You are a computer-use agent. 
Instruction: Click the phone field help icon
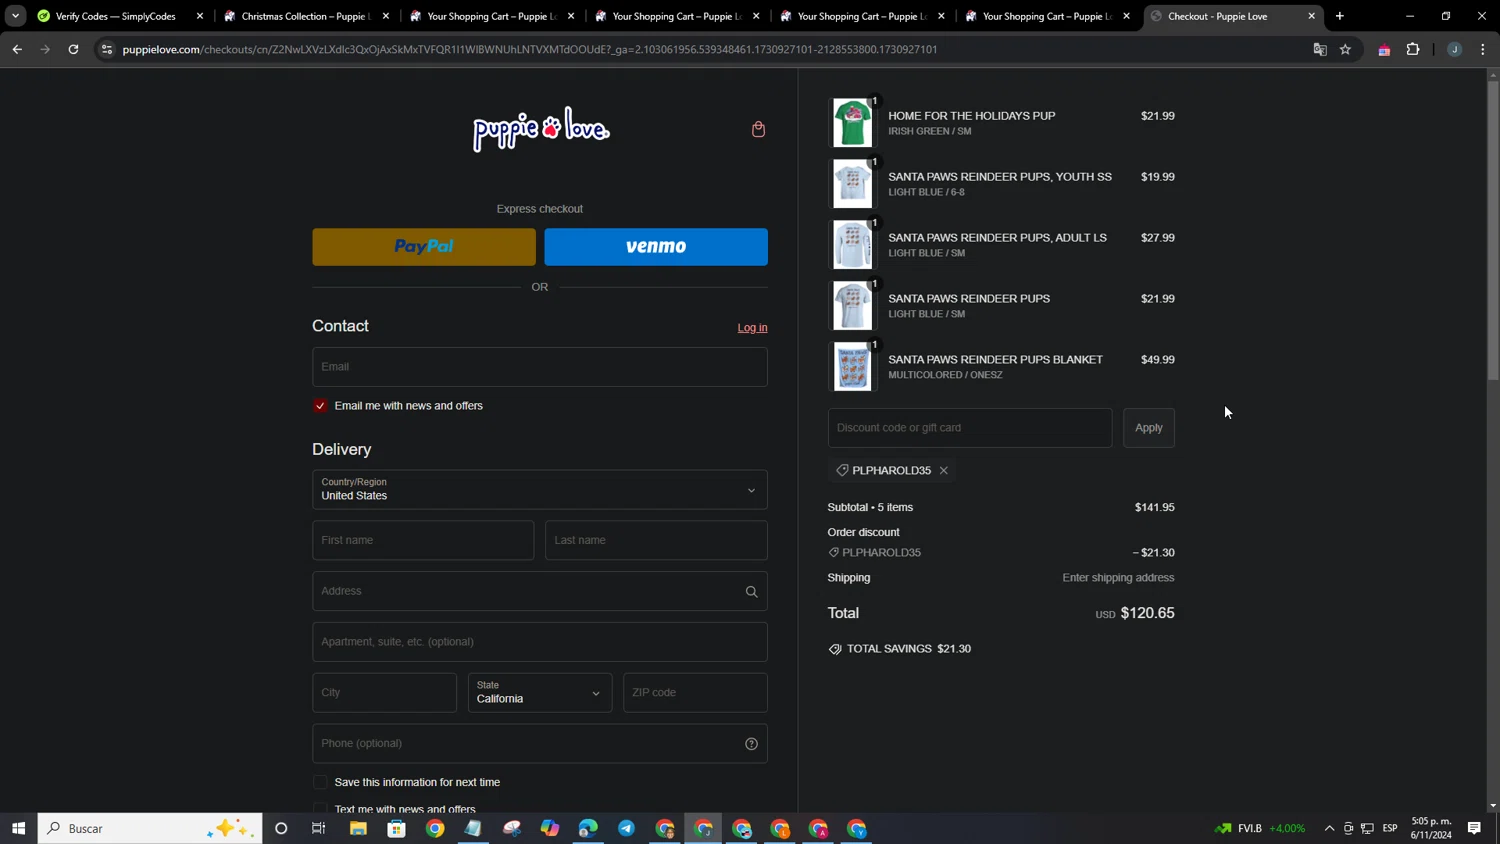(751, 743)
